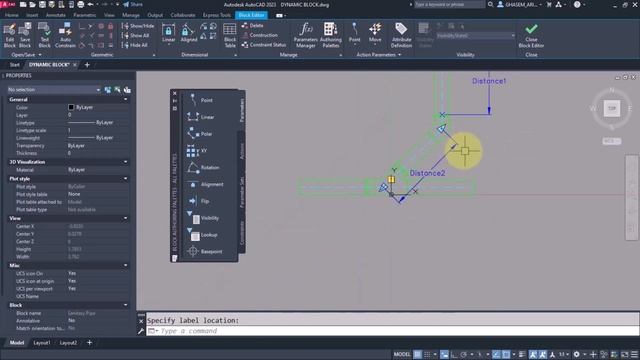Select the Move action in the ribbon
Viewport: 640px width, 360px height.
tap(375, 33)
